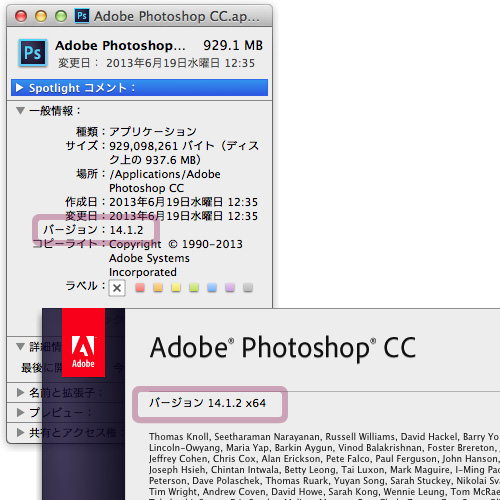The image size is (500, 500).
Task: Click the header 変更日 date line
Action: (156, 63)
